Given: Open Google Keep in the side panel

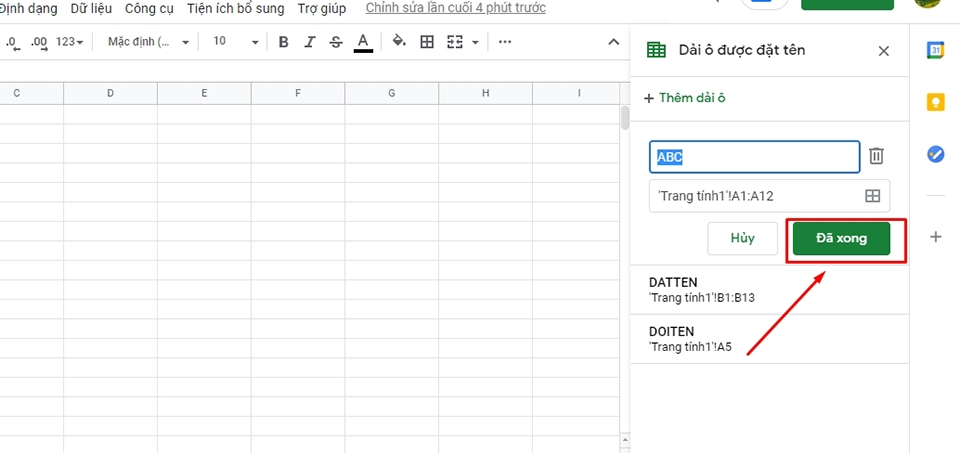Looking at the screenshot, I should (x=935, y=102).
